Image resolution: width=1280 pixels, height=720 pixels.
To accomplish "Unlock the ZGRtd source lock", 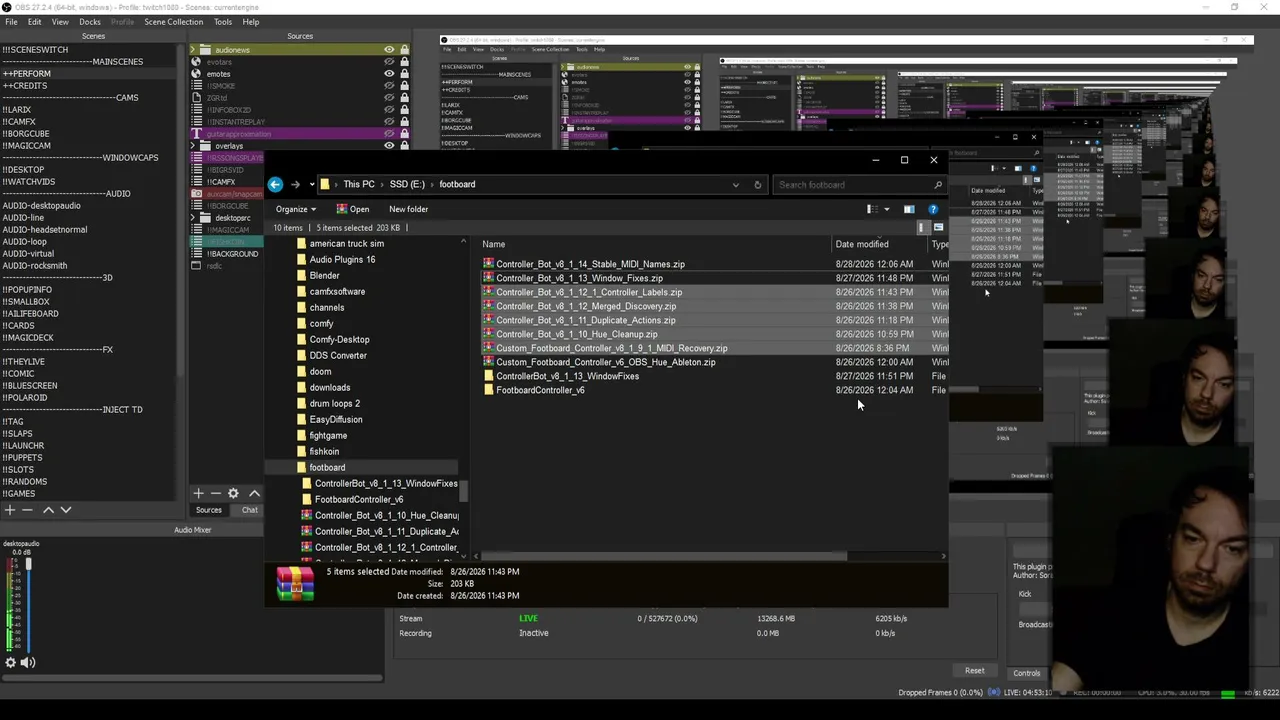I will click(x=404, y=98).
